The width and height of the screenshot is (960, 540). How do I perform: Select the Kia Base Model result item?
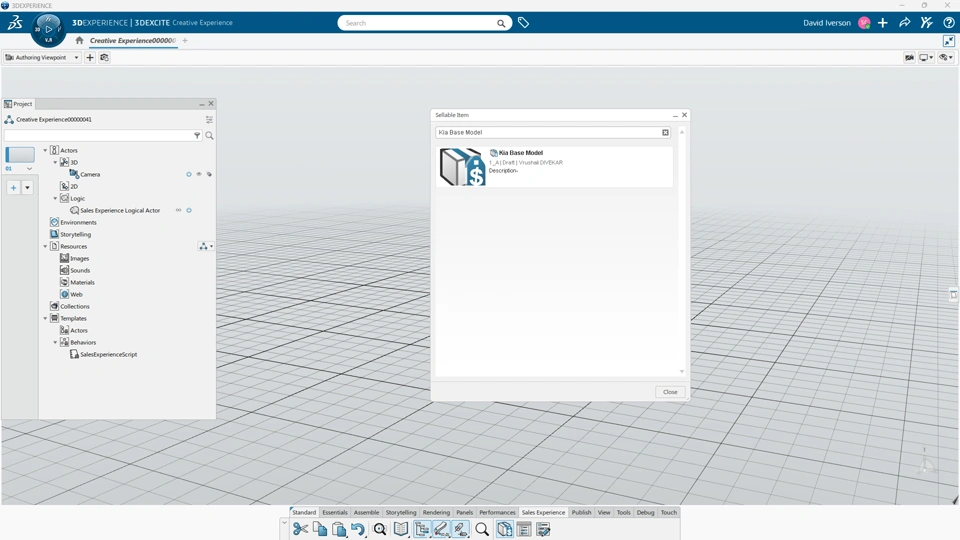554,166
